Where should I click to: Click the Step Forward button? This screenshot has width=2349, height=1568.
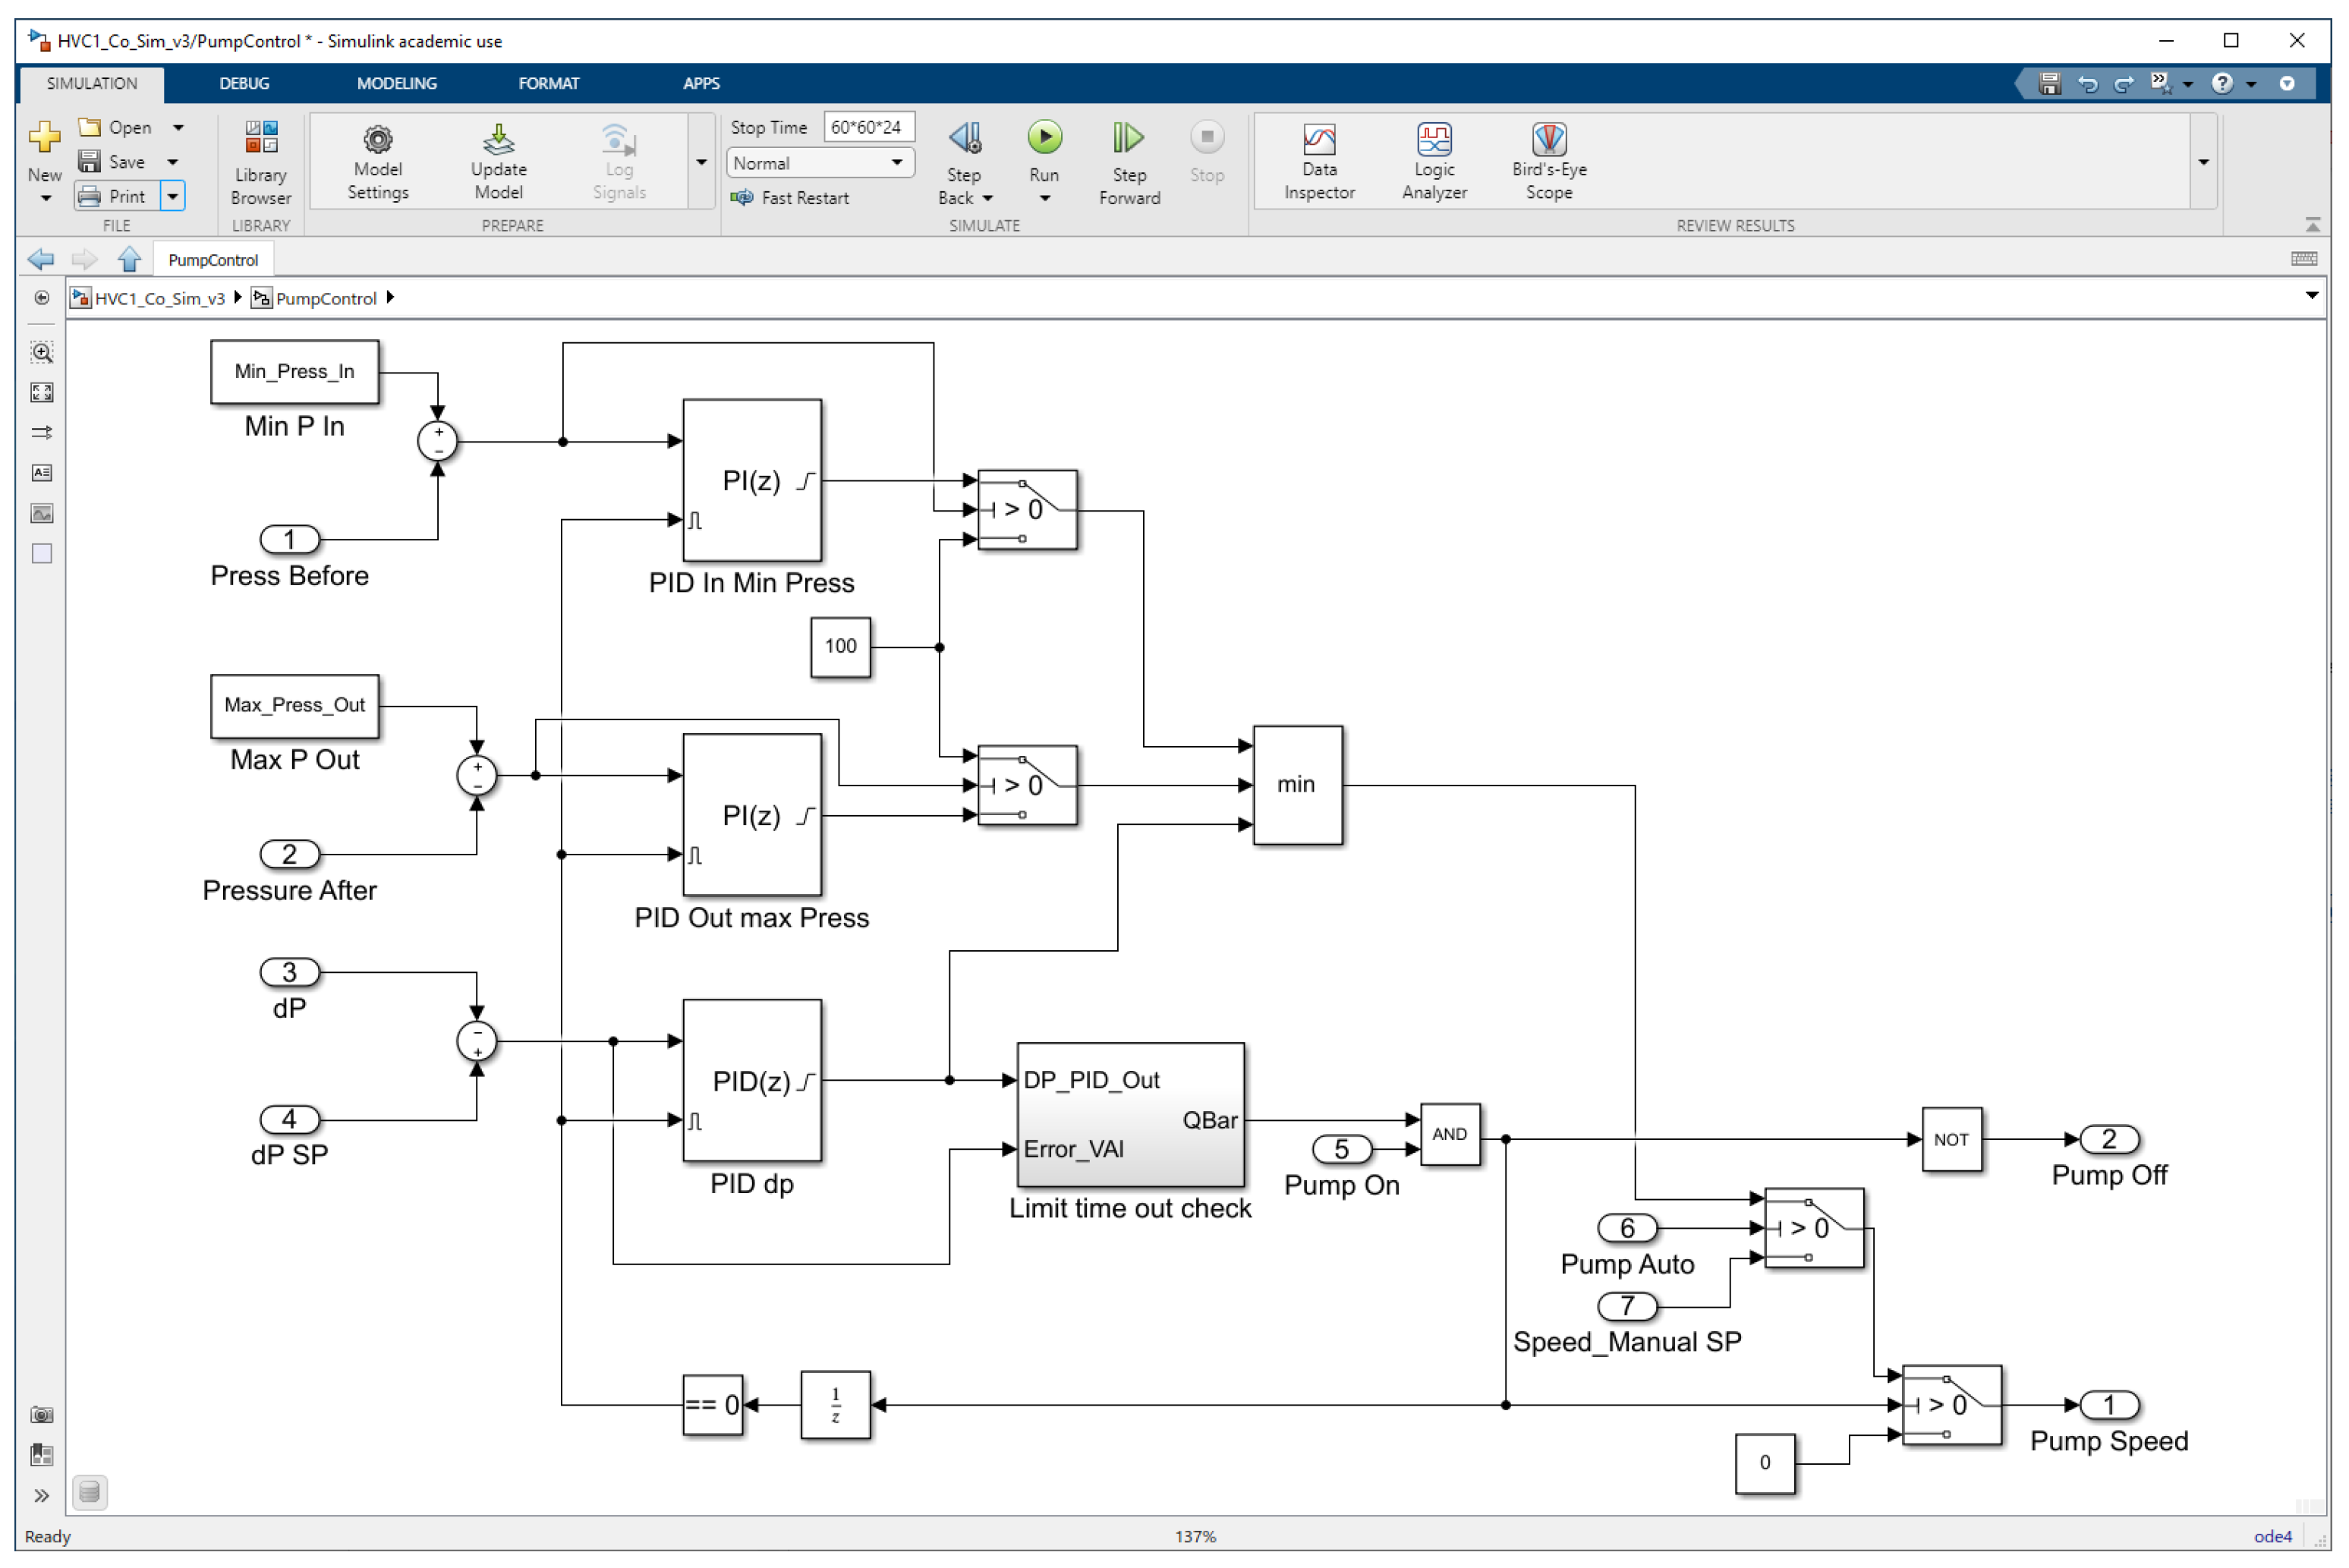tap(1128, 140)
